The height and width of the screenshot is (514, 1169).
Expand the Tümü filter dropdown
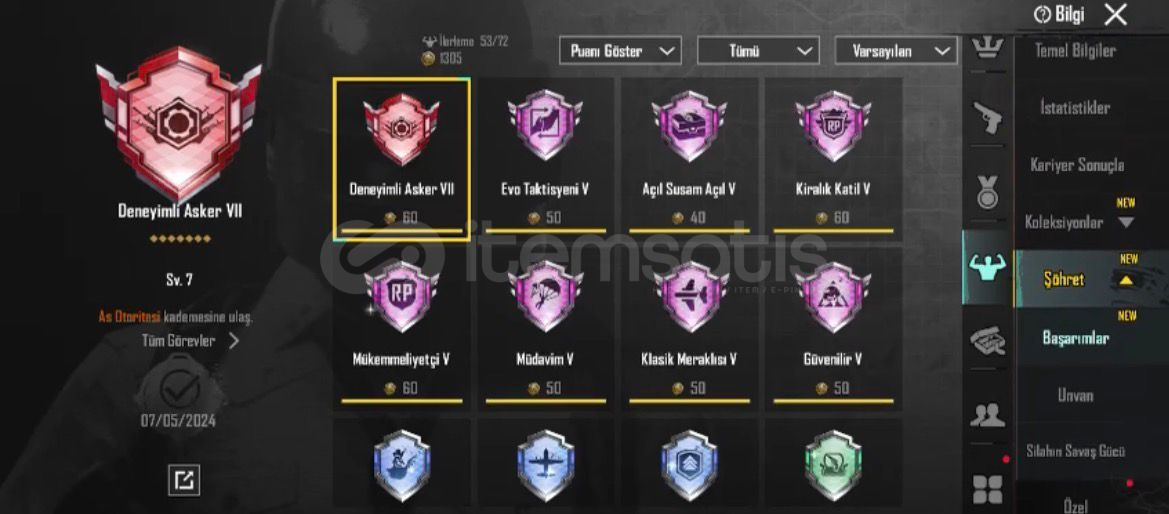tap(758, 51)
